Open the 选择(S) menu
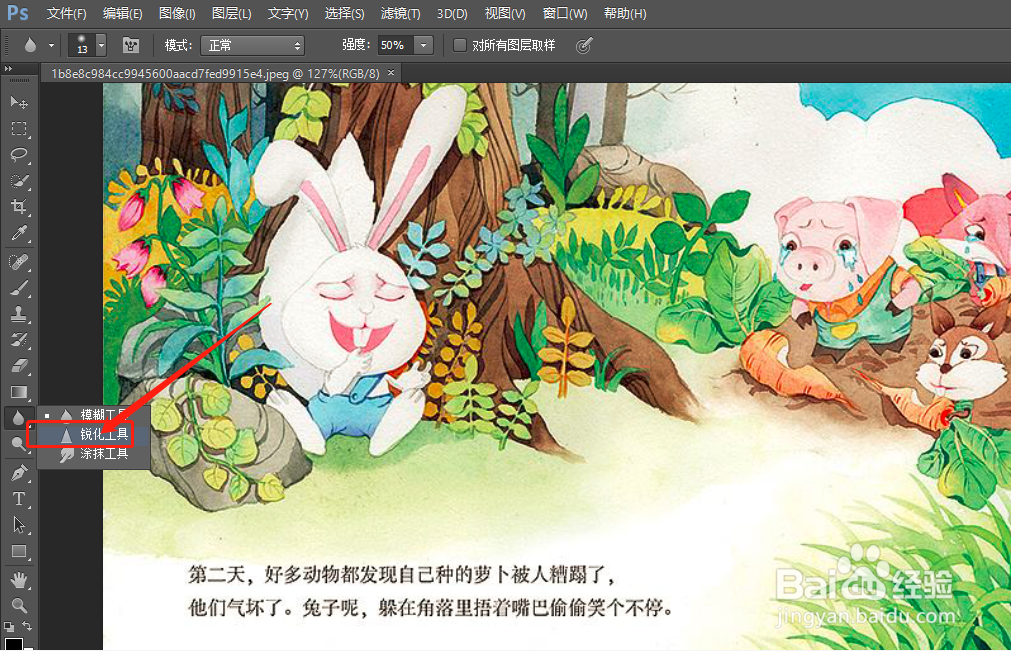 (344, 13)
